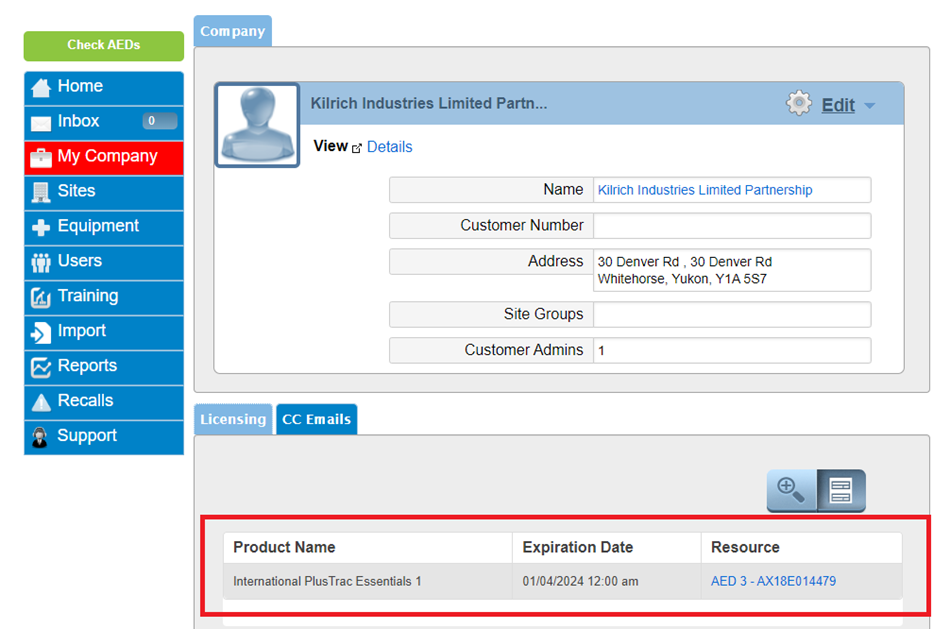The image size is (950, 629).
Task: Open the Support headset agent icon
Action: [x=40, y=438]
